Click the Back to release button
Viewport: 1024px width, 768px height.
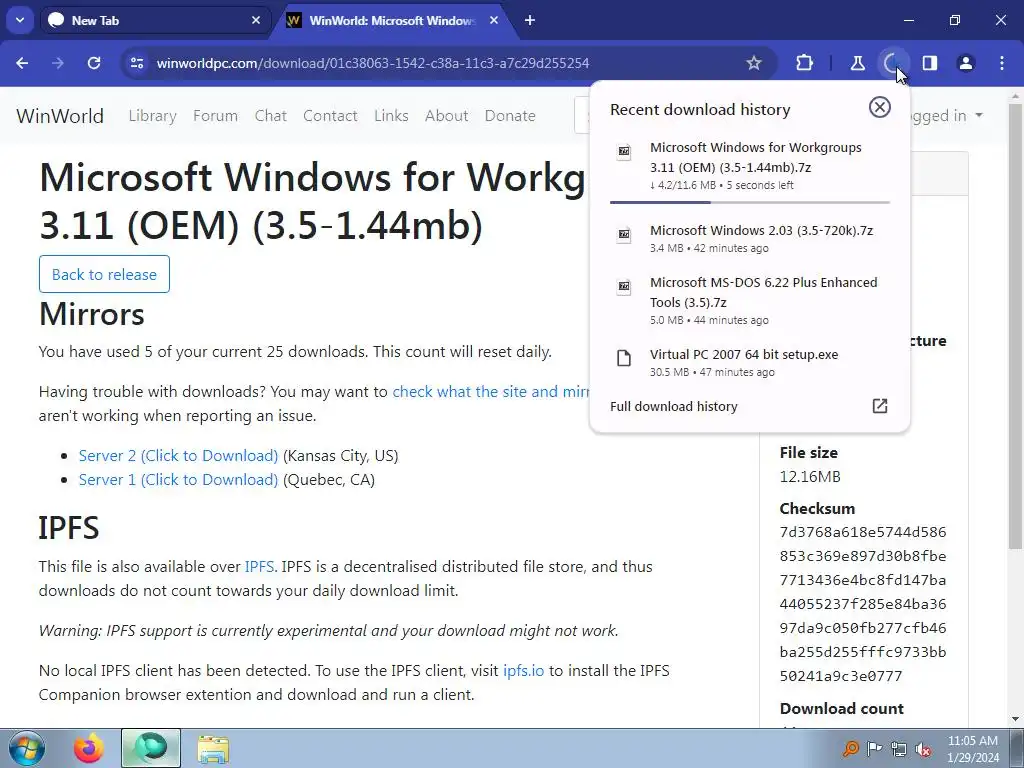click(x=104, y=274)
